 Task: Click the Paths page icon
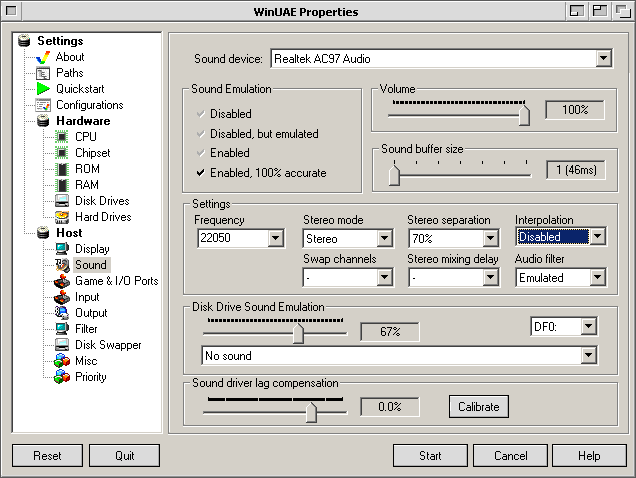[43, 73]
